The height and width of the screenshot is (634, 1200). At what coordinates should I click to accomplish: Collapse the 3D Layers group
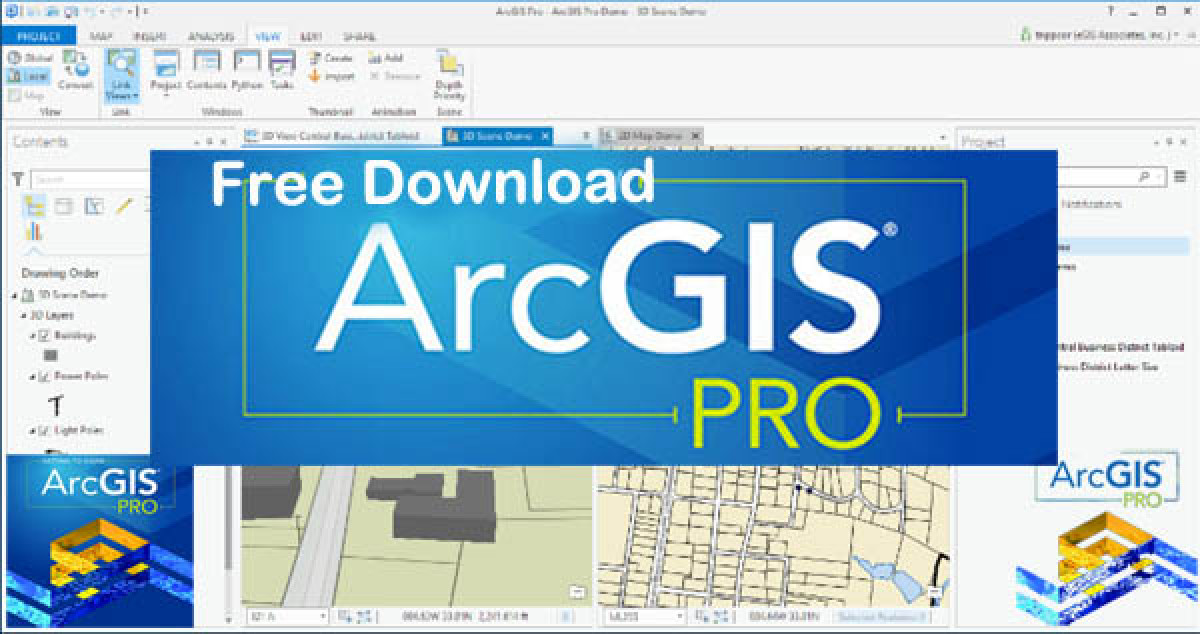tap(23, 316)
